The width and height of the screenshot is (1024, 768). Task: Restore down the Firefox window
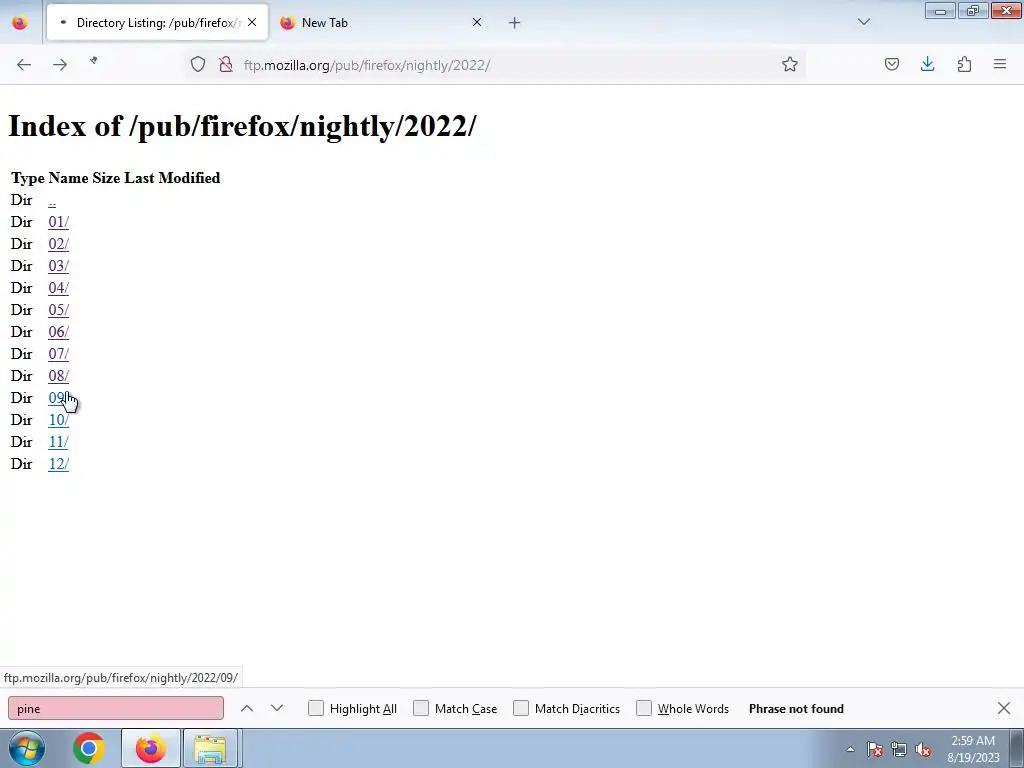click(x=973, y=11)
